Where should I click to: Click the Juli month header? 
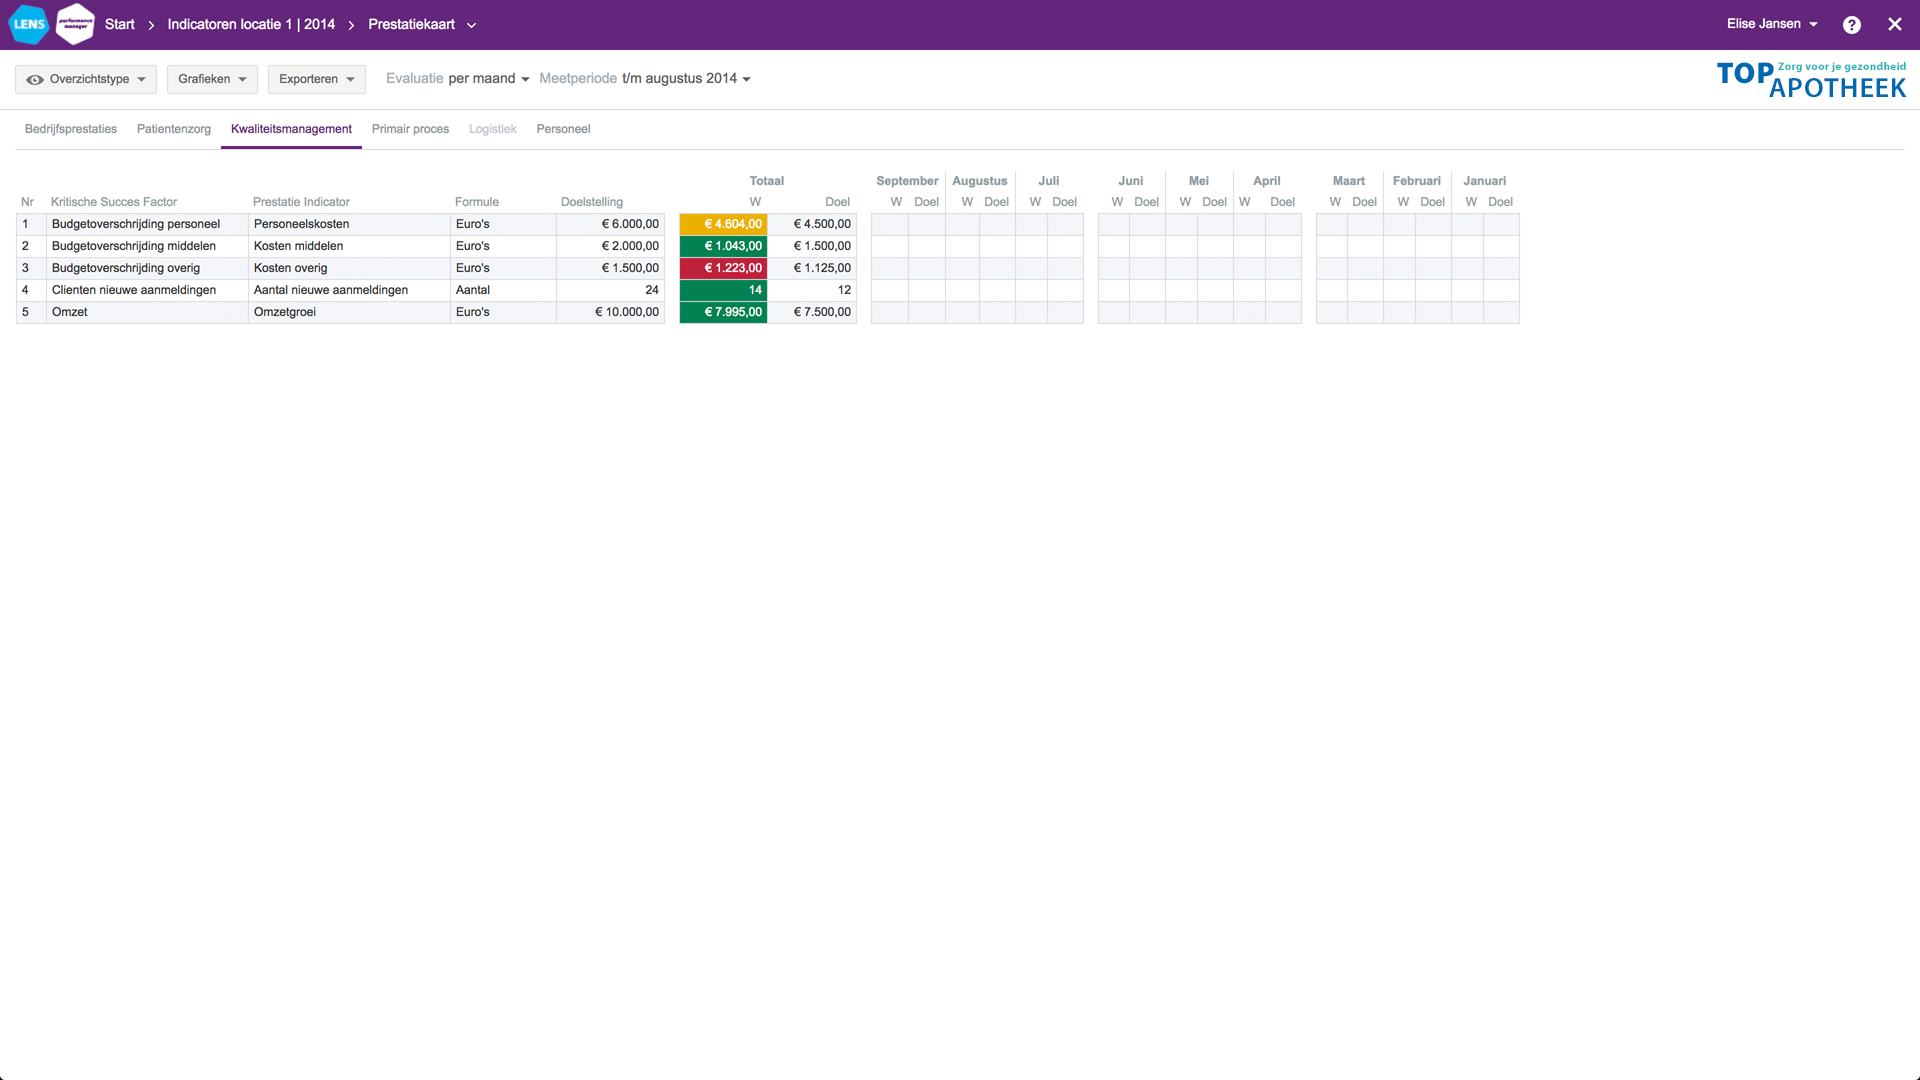pyautogui.click(x=1048, y=181)
